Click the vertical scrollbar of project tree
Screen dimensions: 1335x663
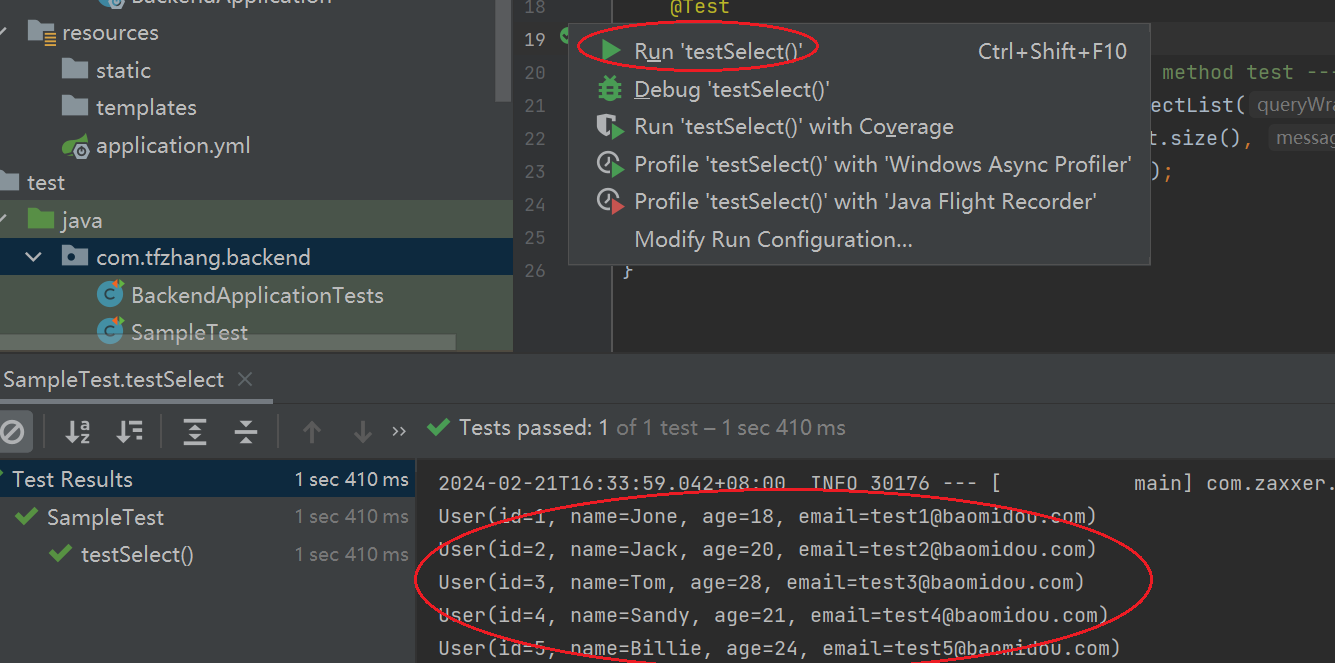pos(505,53)
